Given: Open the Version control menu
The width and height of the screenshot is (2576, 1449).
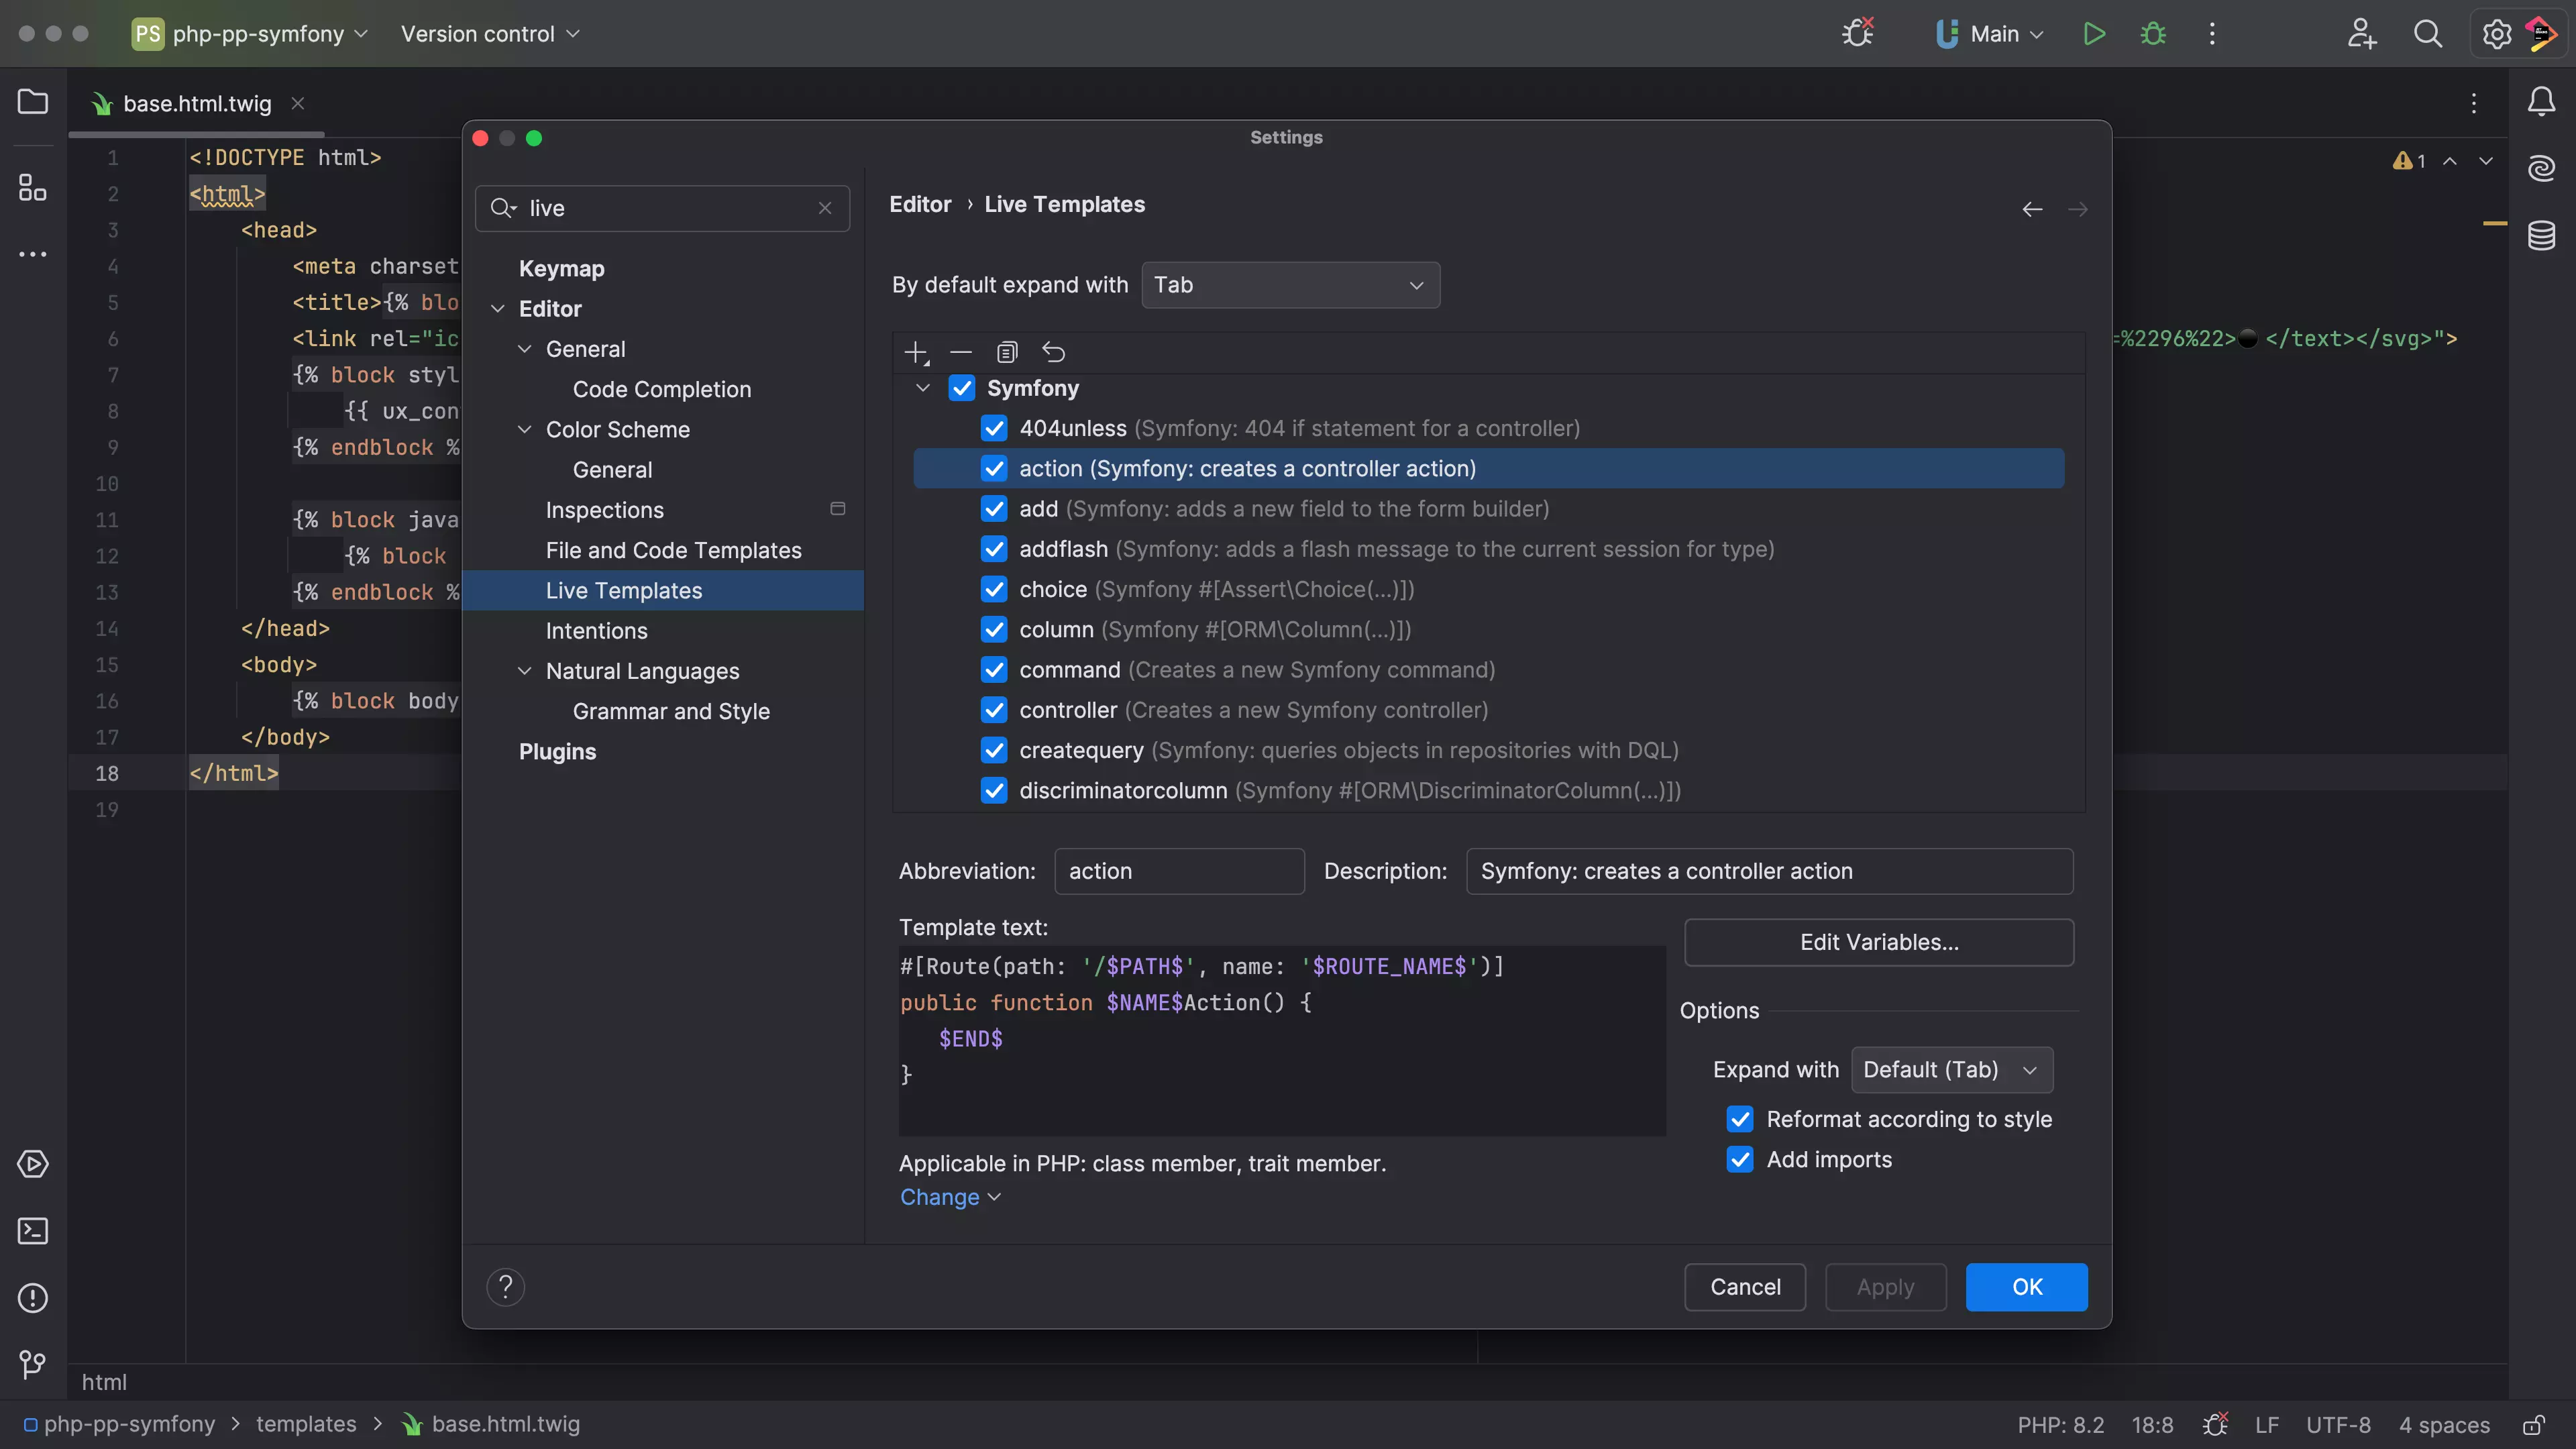Looking at the screenshot, I should pos(489,33).
